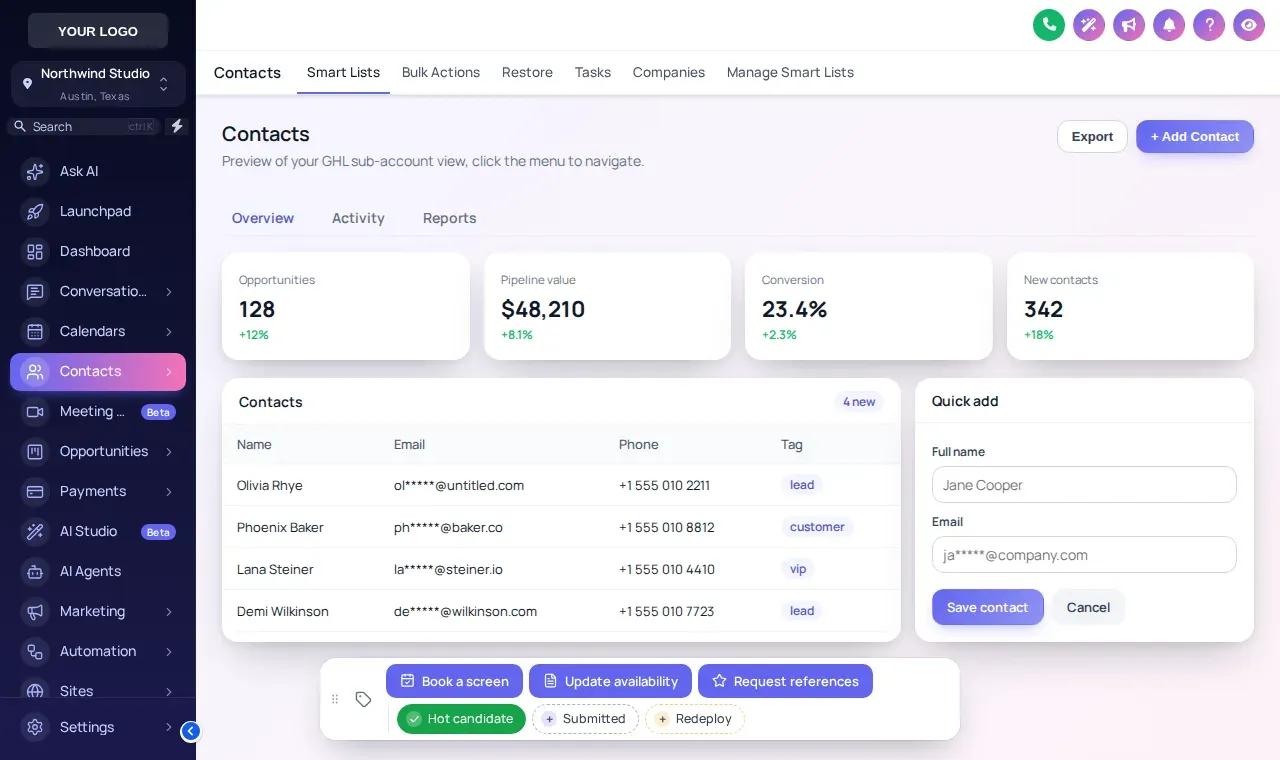The width and height of the screenshot is (1280, 760).
Task: Click the Full name input field
Action: coord(1084,485)
